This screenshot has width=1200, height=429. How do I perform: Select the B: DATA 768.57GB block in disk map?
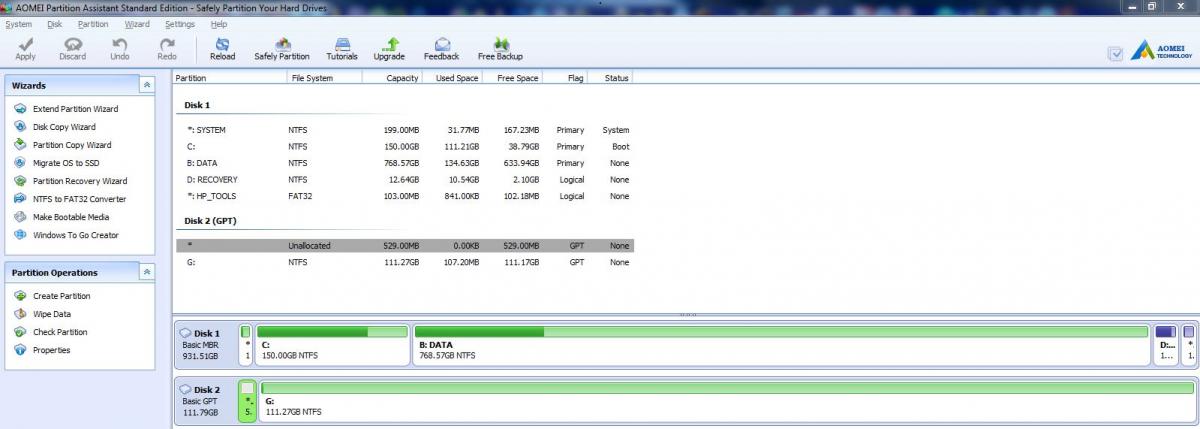pyautogui.click(x=782, y=344)
